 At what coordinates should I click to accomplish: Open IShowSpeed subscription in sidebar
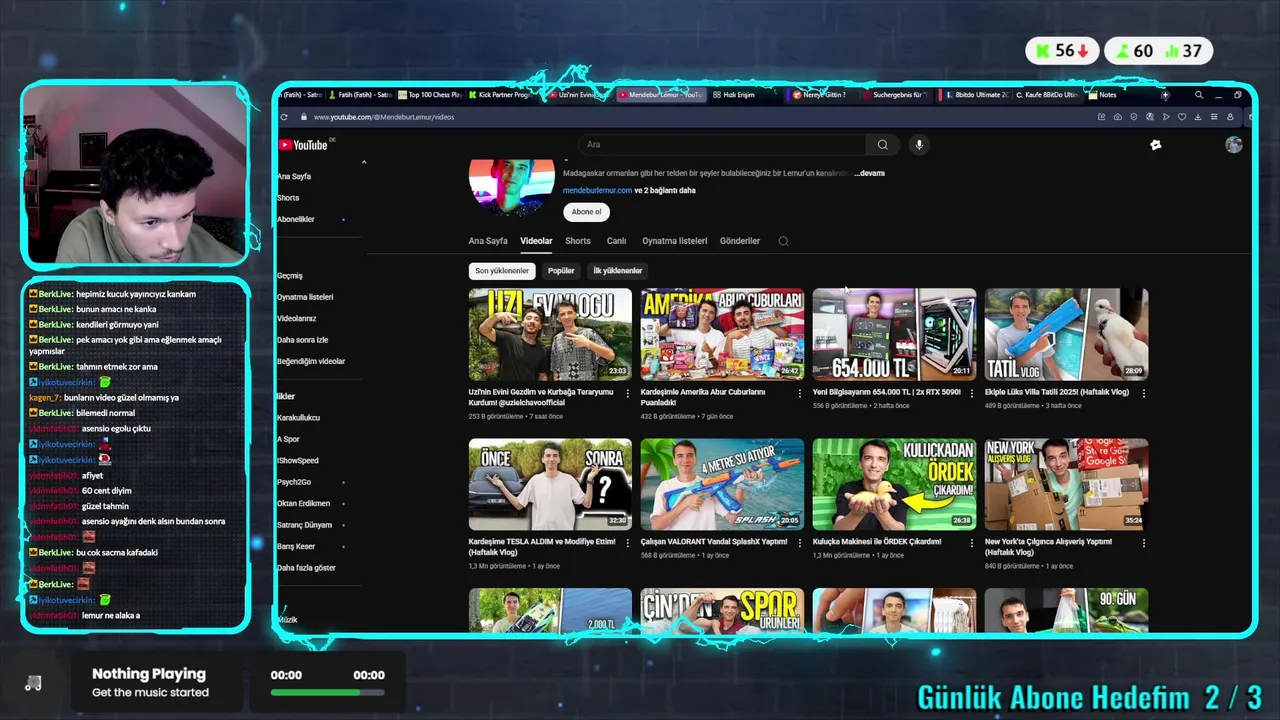click(x=298, y=461)
